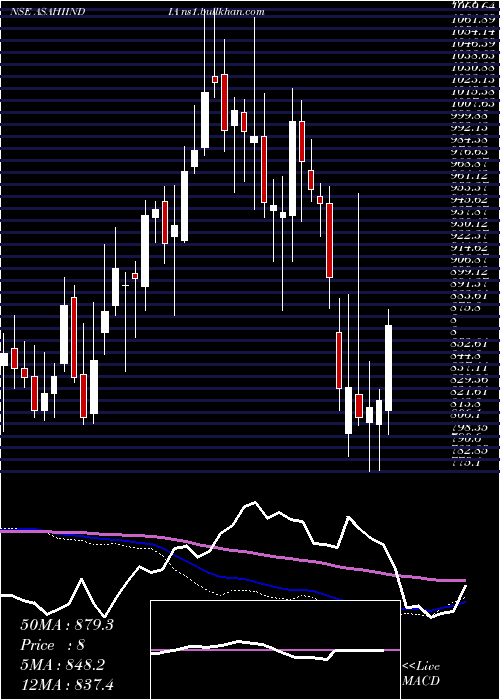Select the 50MA : 879.3 readout
The image size is (500, 700).
pyautogui.click(x=67, y=625)
